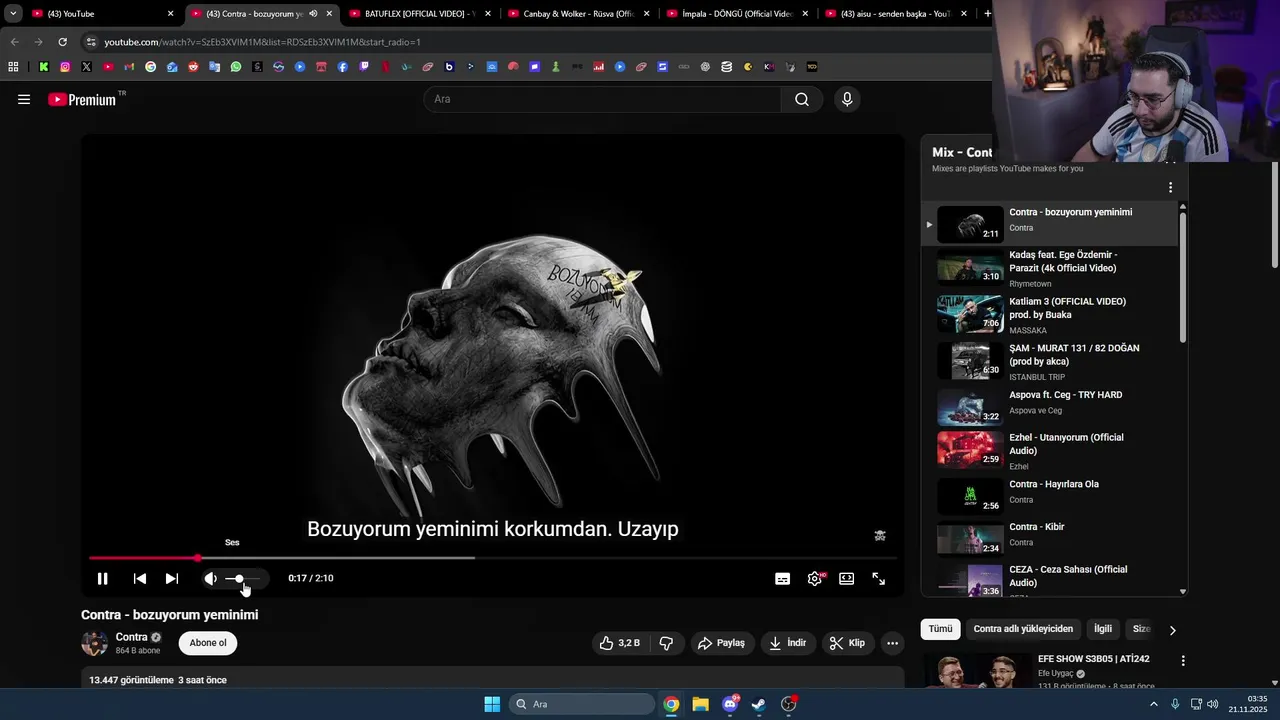The width and height of the screenshot is (1280, 720).
Task: Play ŞAM - MURAT 131 / 82 DOĞAN
Action: [x=1050, y=362]
